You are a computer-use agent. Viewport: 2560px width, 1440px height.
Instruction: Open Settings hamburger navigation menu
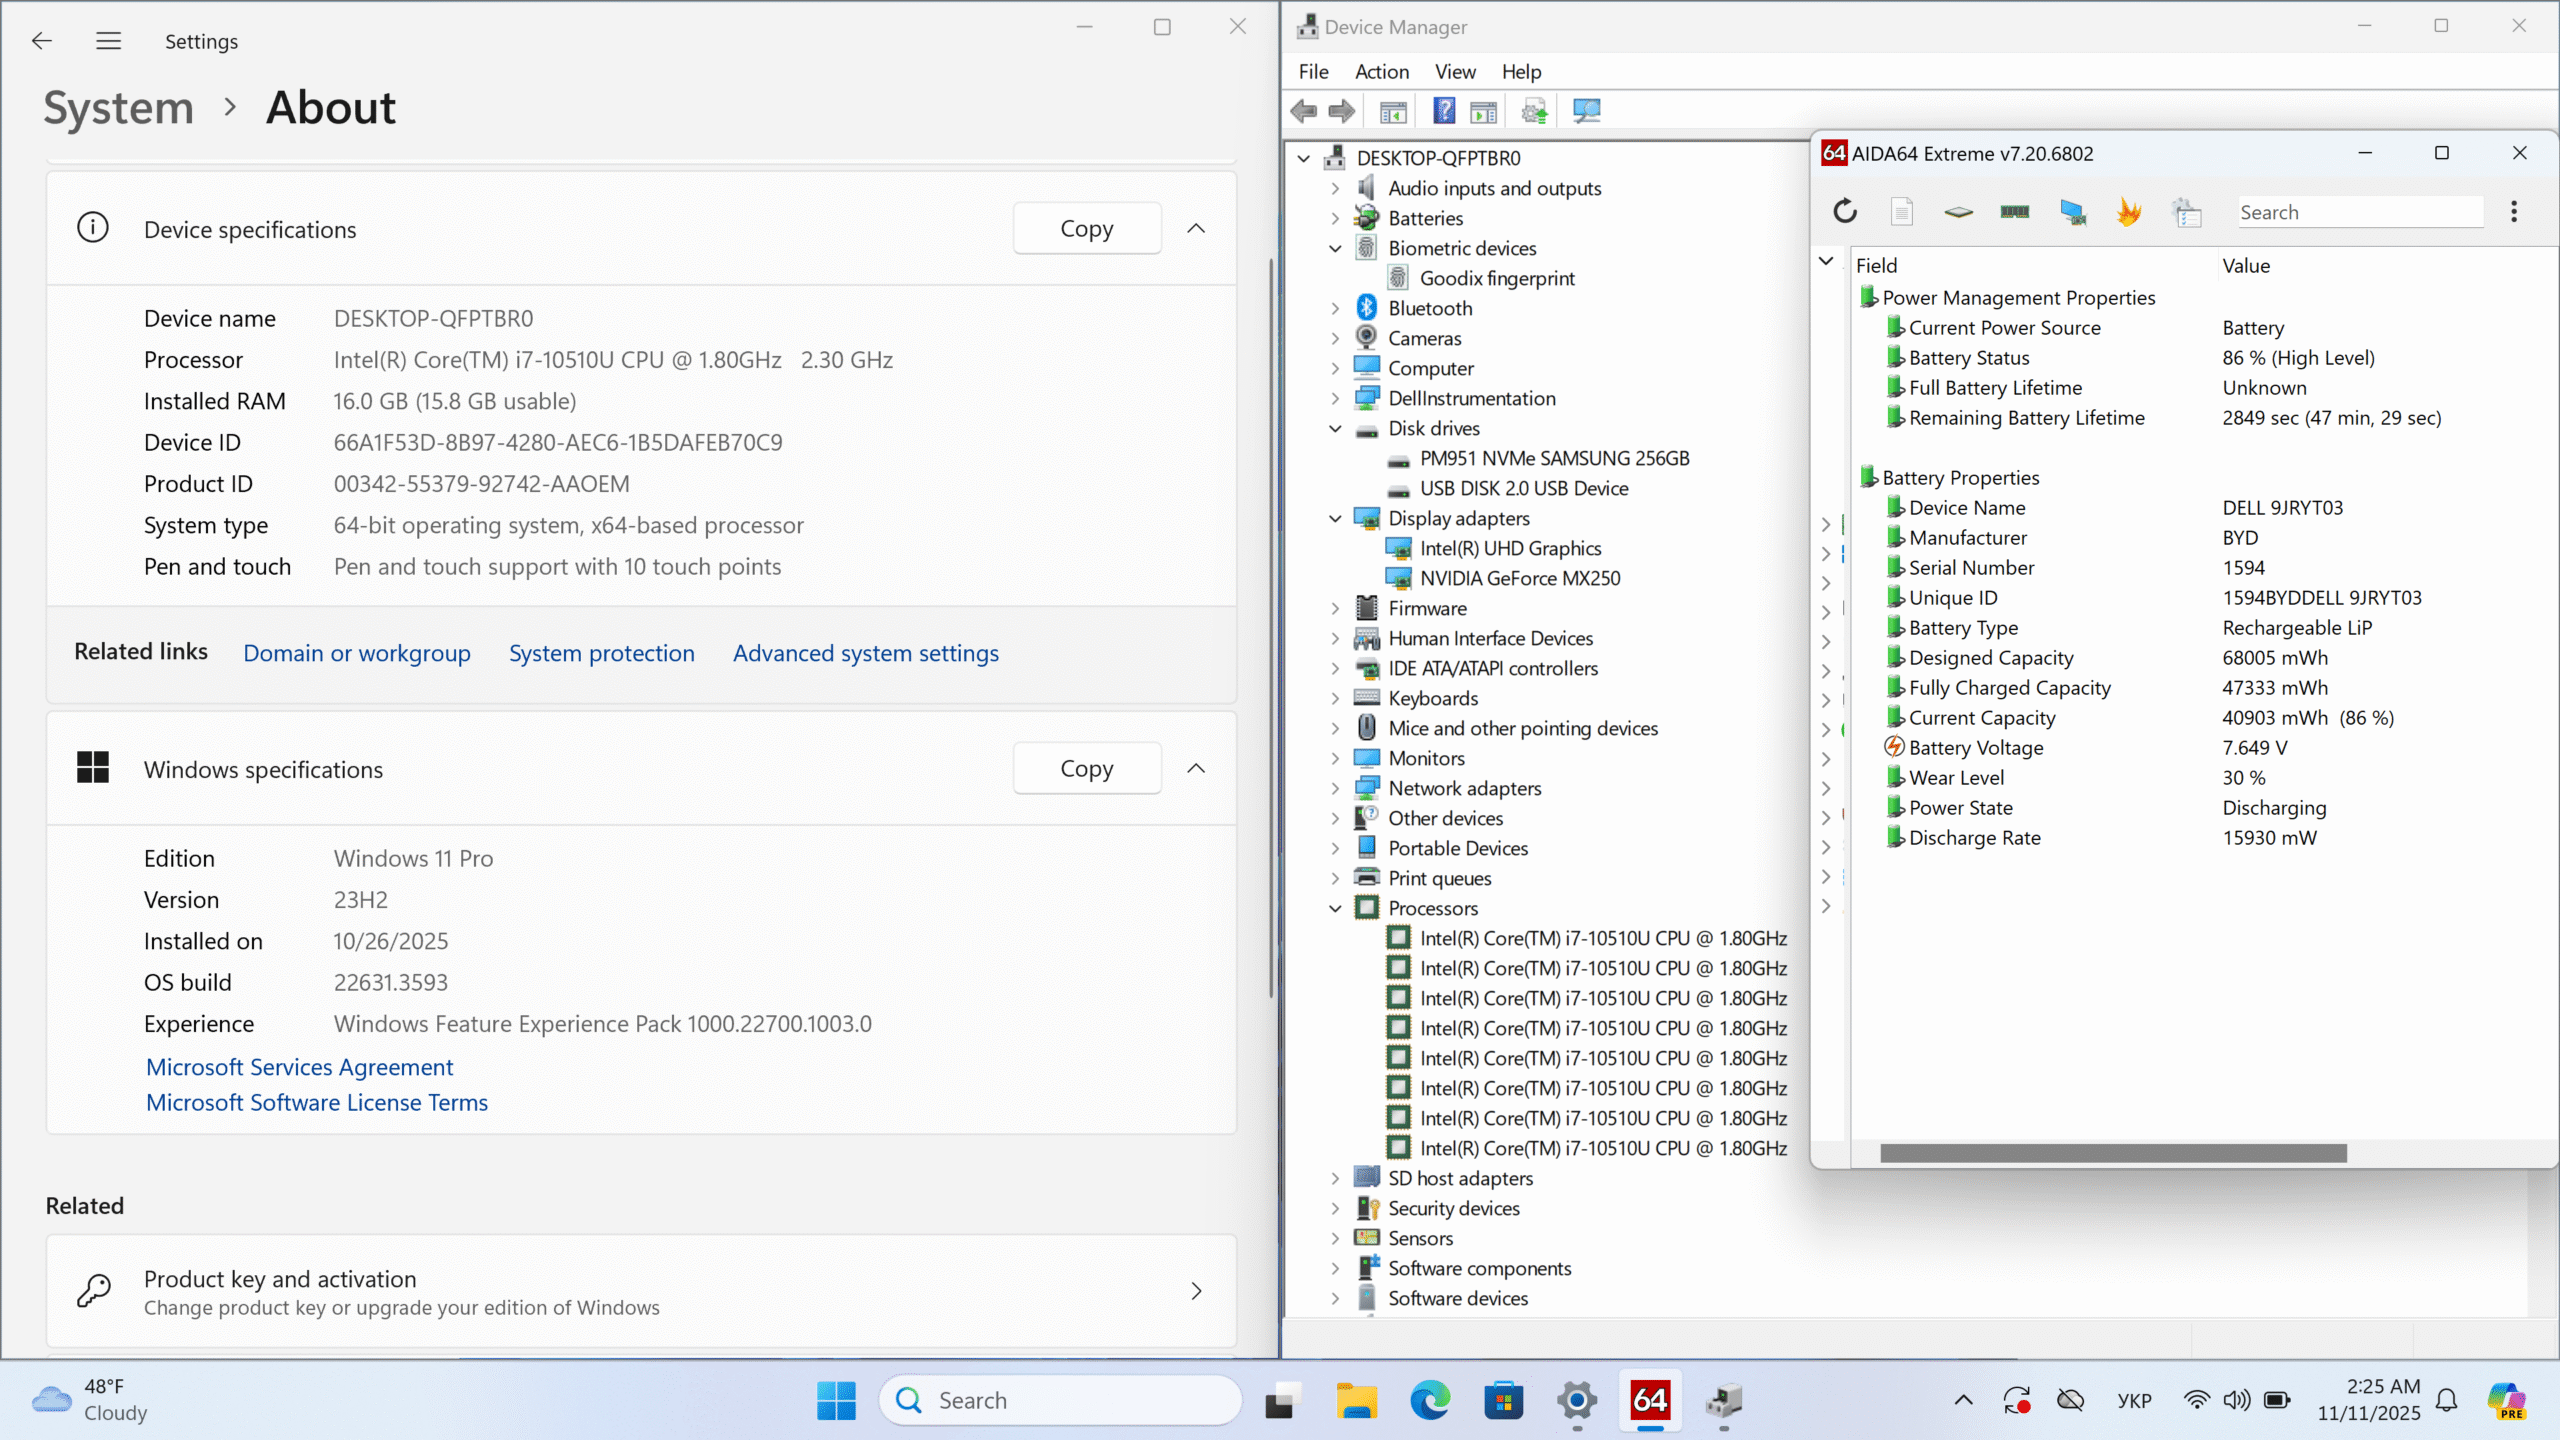click(x=108, y=41)
